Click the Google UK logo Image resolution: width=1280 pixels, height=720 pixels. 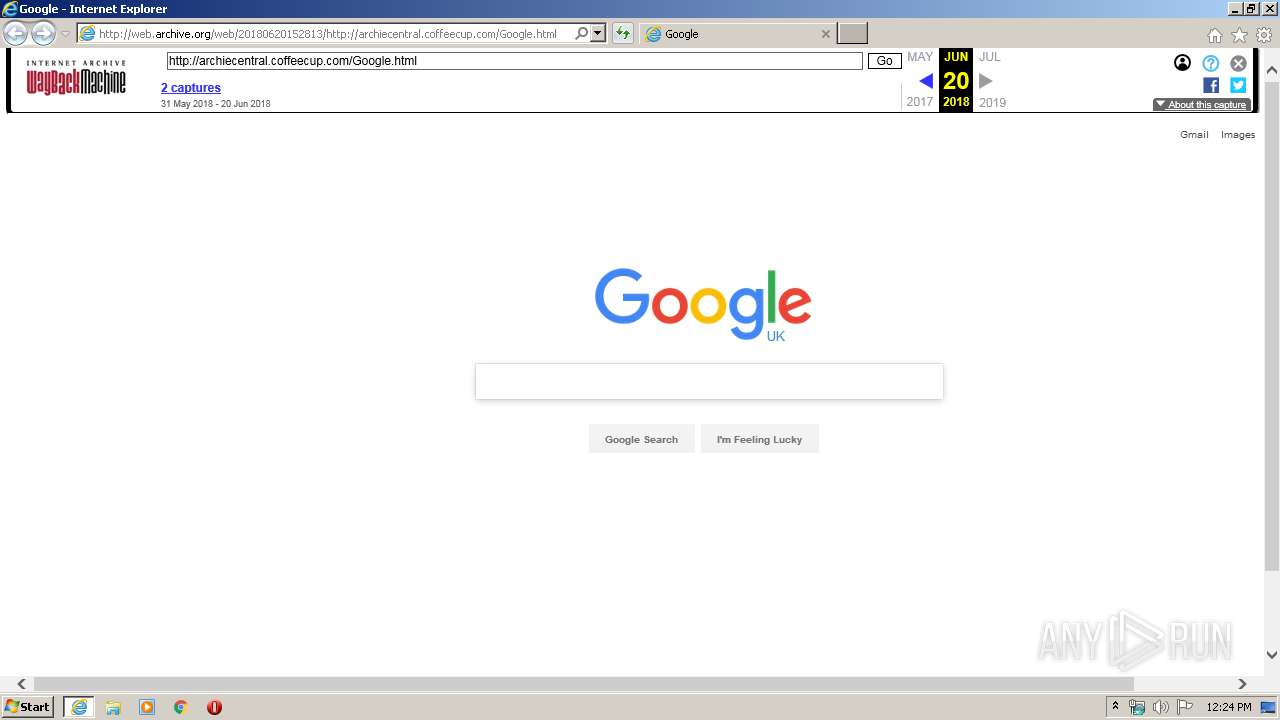pos(703,304)
